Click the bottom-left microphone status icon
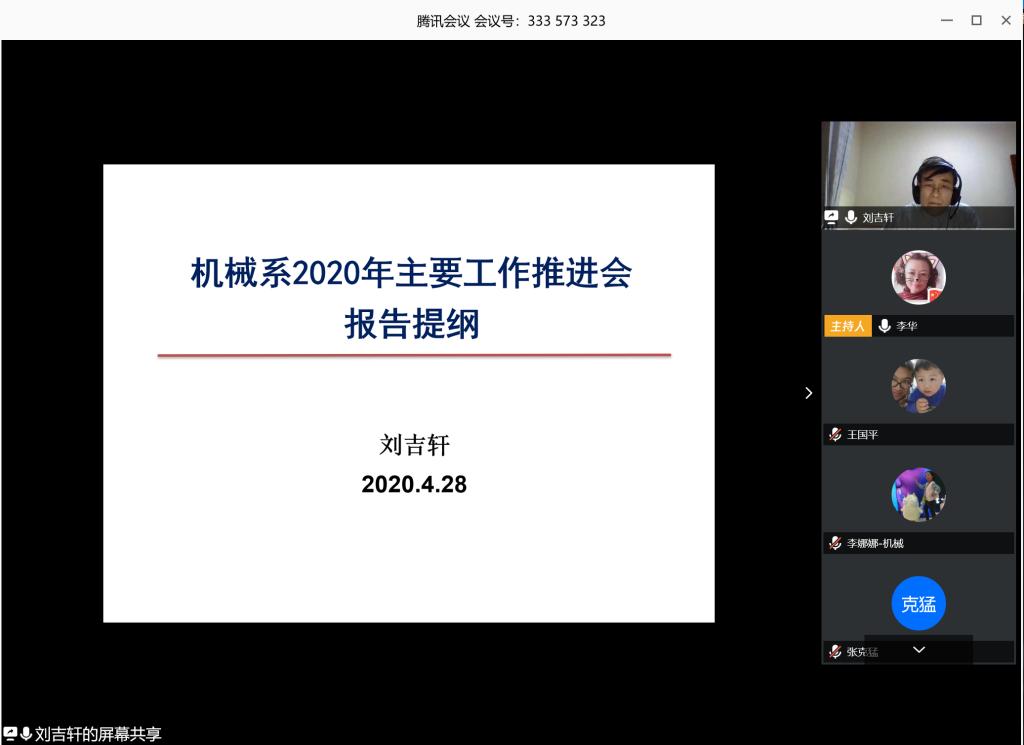 (x=26, y=734)
